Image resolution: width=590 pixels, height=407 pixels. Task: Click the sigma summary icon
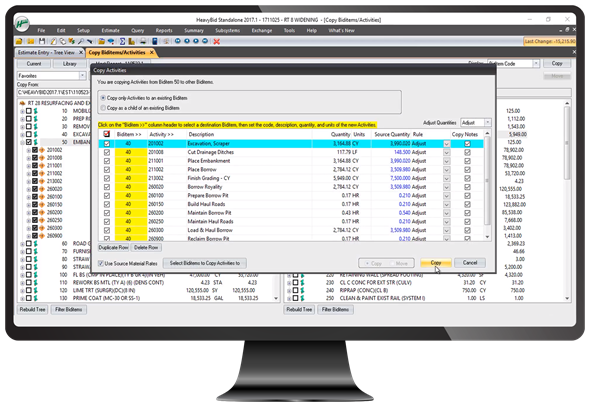coord(122,41)
